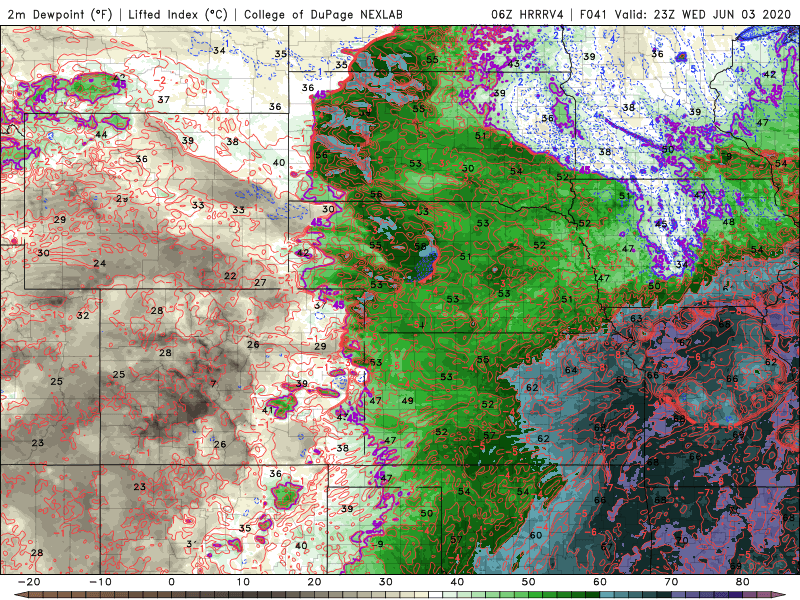Click the '80' label on the color scale
The width and height of the screenshot is (800, 600).
(x=743, y=582)
